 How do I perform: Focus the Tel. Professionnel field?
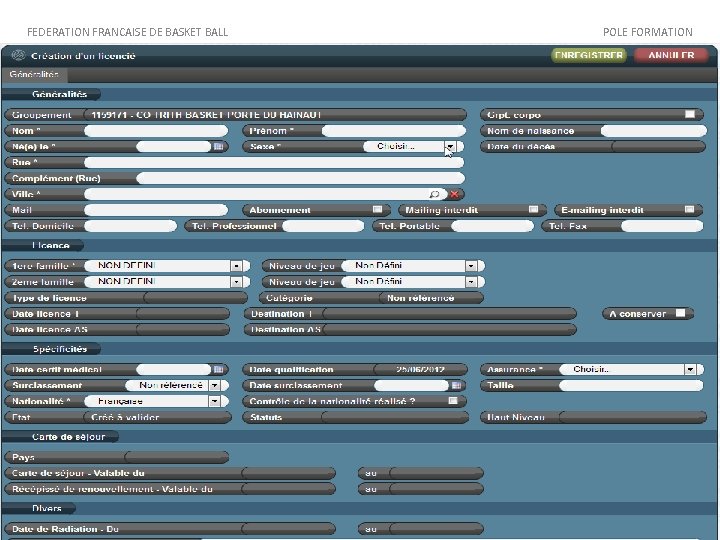click(x=323, y=226)
